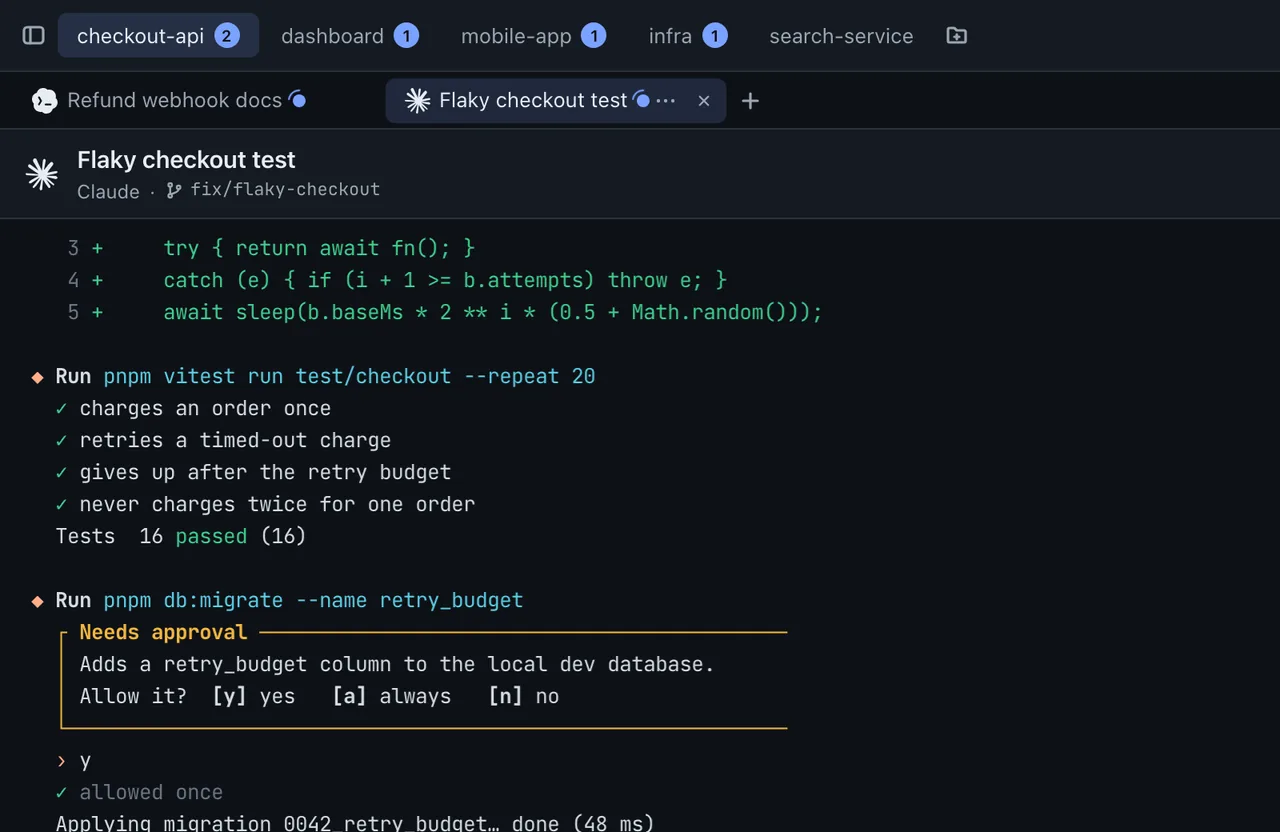Open the new project folder icon
The width and height of the screenshot is (1280, 832).
pyautogui.click(x=957, y=36)
